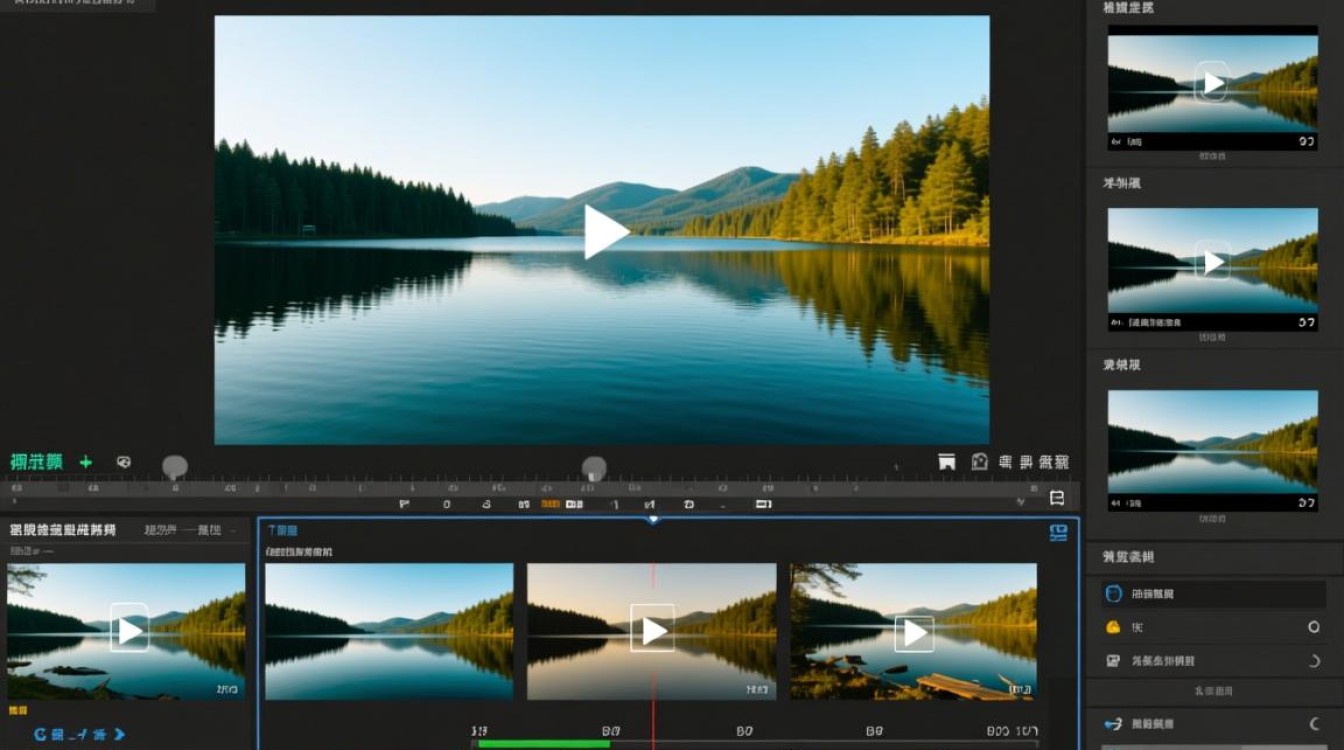Select the bottom thumbnail without play overlay in right panel
The width and height of the screenshot is (1344, 750).
pyautogui.click(x=1213, y=450)
